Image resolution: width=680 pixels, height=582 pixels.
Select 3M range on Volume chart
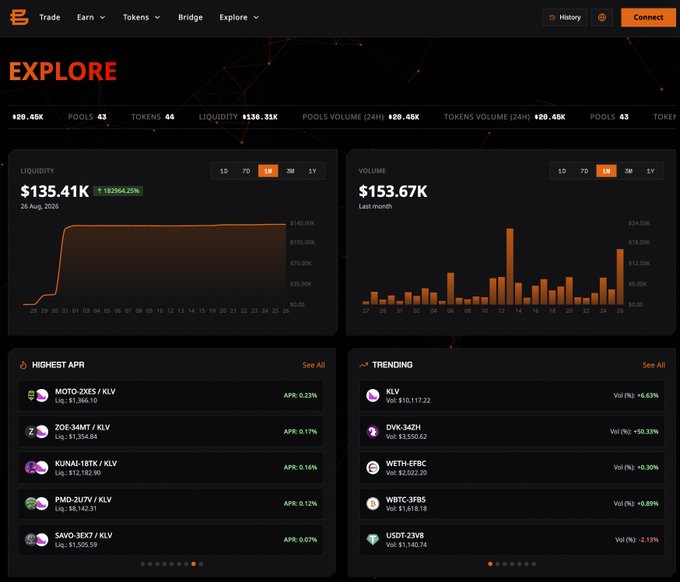628,171
